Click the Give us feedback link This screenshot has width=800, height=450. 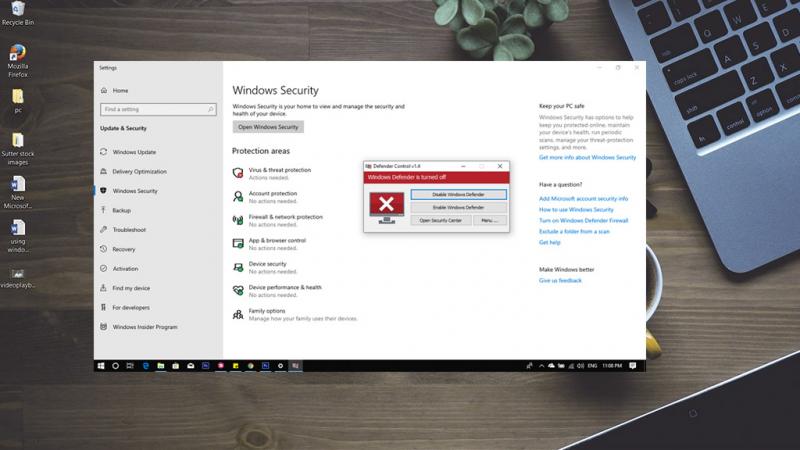(560, 281)
